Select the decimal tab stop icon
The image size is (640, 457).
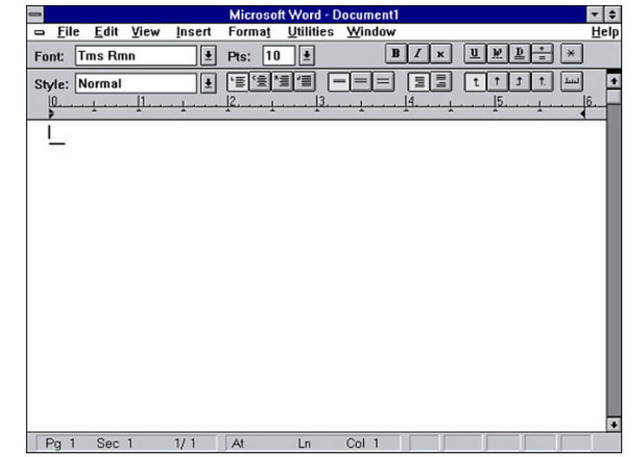pyautogui.click(x=542, y=82)
